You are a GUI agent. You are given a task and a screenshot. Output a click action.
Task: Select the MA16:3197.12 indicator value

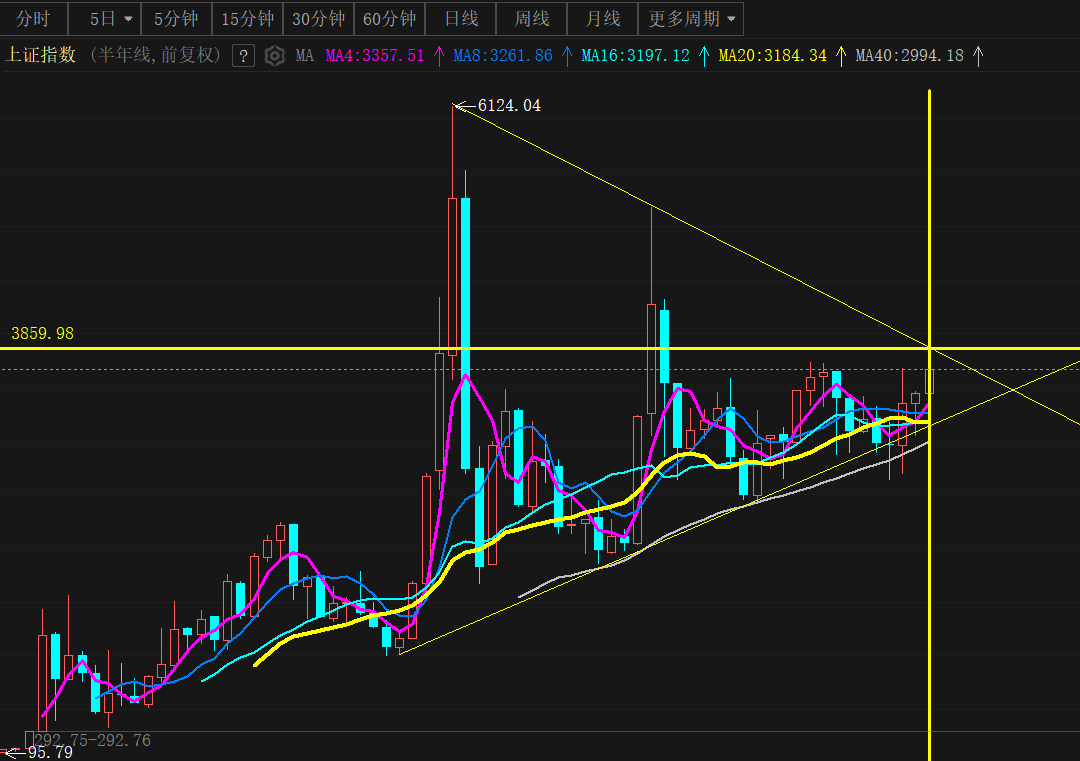point(635,56)
